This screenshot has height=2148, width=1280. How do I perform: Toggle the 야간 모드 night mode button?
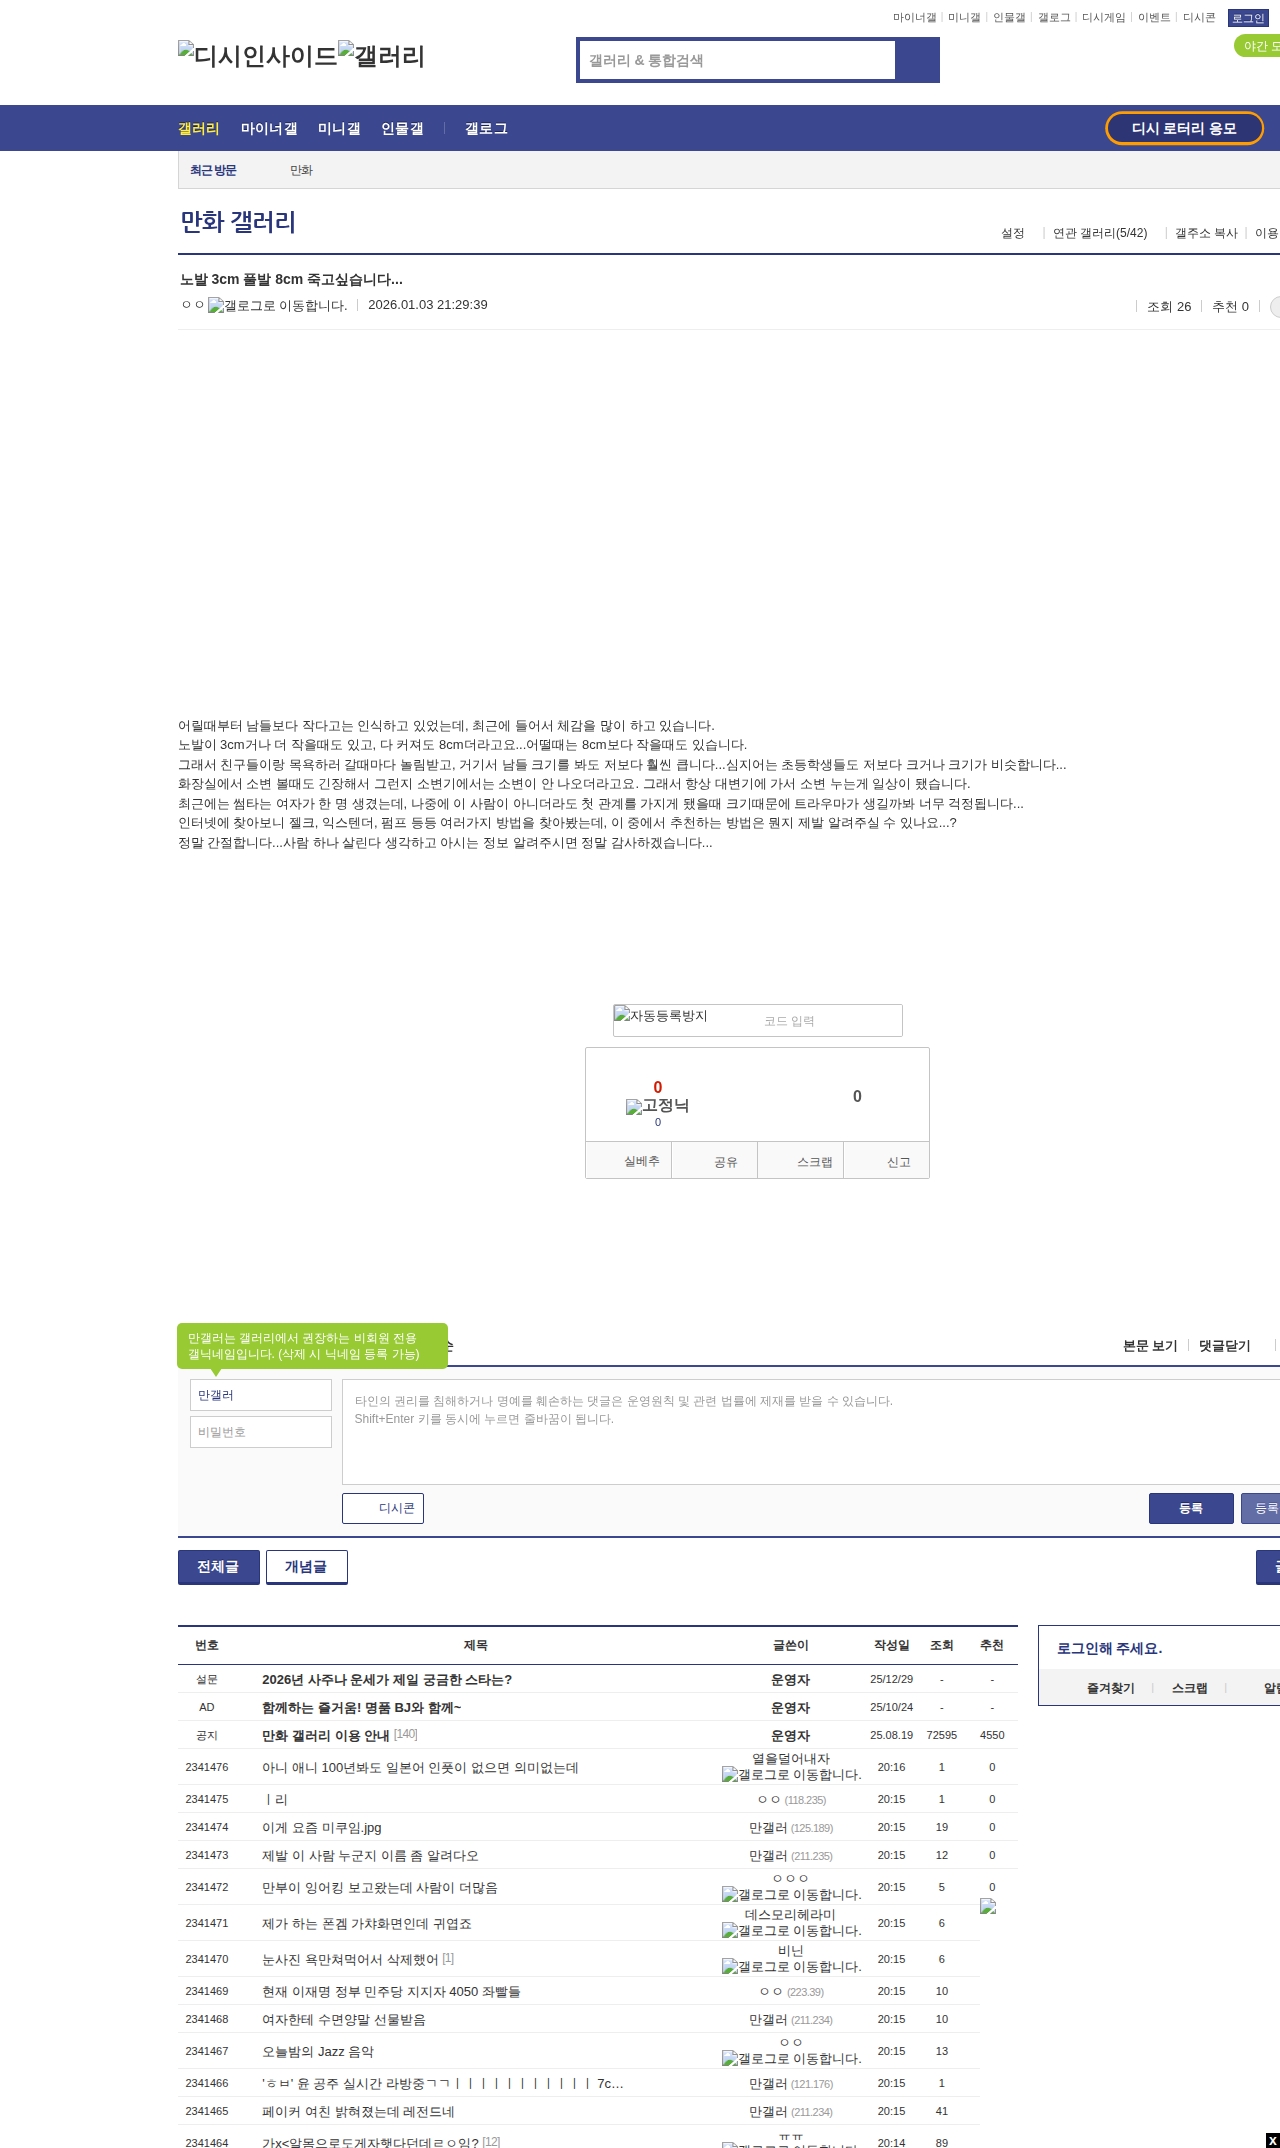1257,46
